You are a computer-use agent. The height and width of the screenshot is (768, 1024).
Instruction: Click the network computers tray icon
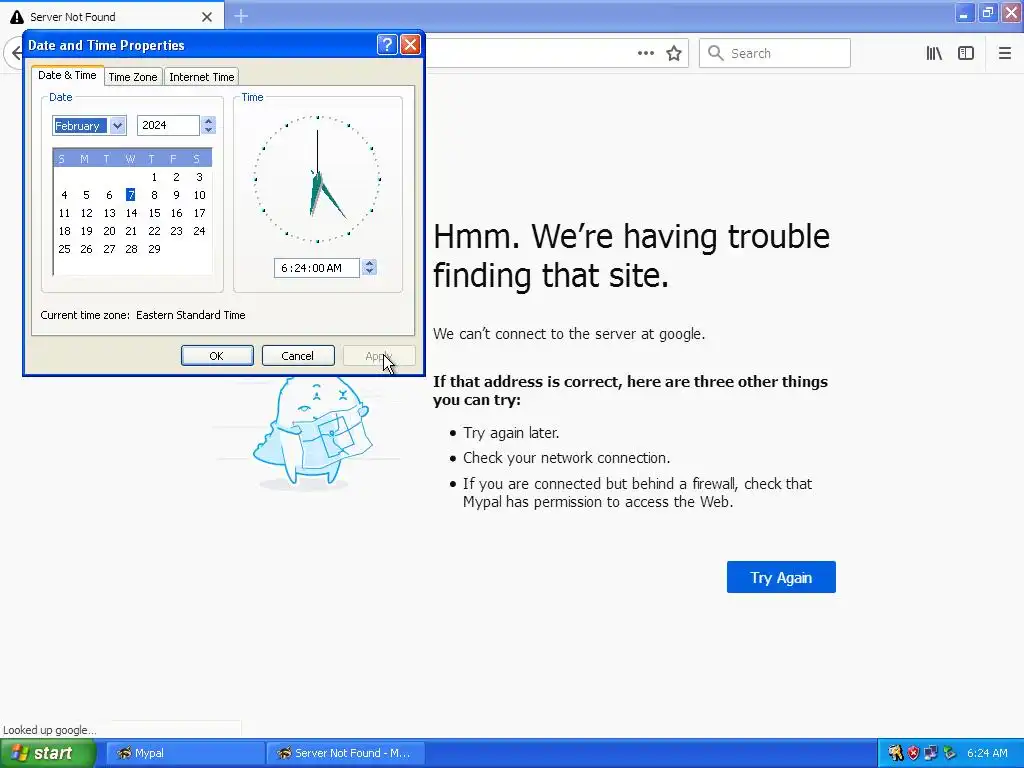click(x=931, y=753)
